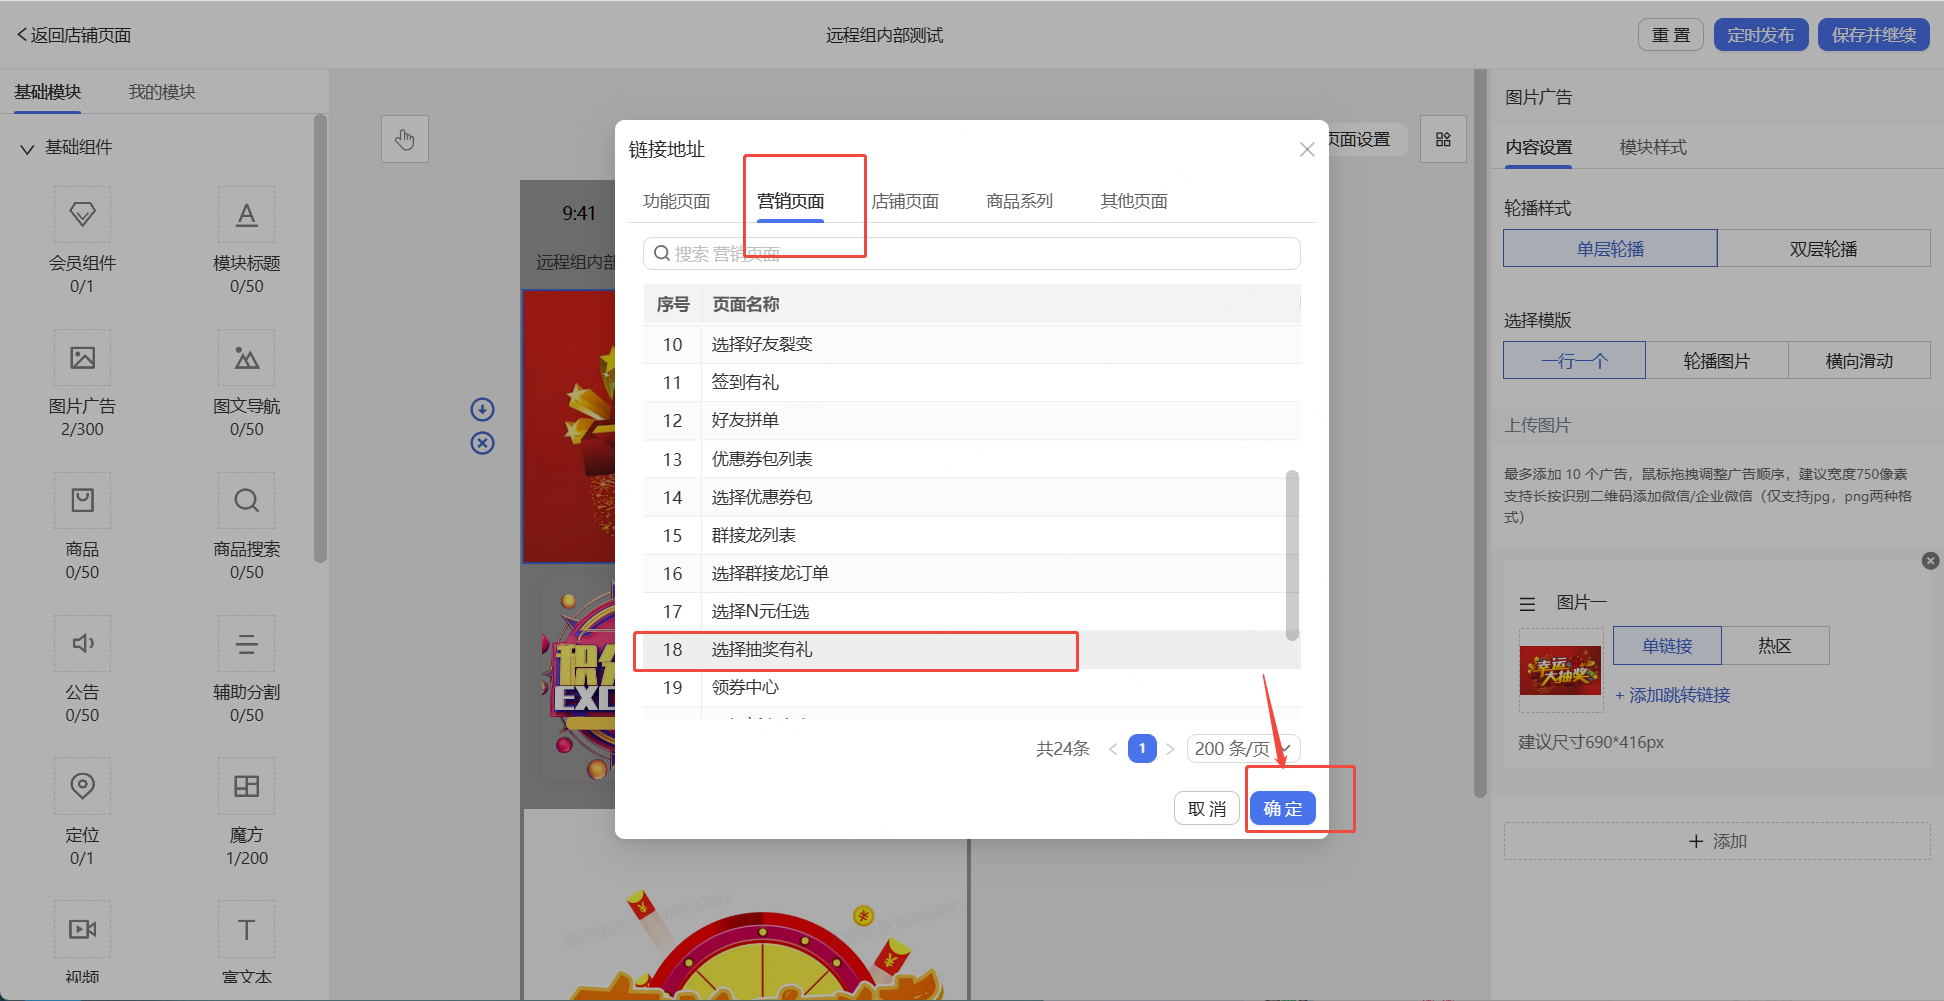Select row 12 好友拼单

click(972, 421)
